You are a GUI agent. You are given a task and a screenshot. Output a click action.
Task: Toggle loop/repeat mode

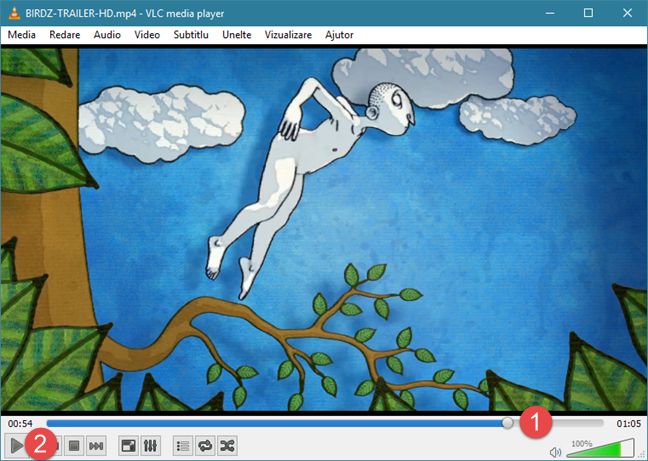205,446
